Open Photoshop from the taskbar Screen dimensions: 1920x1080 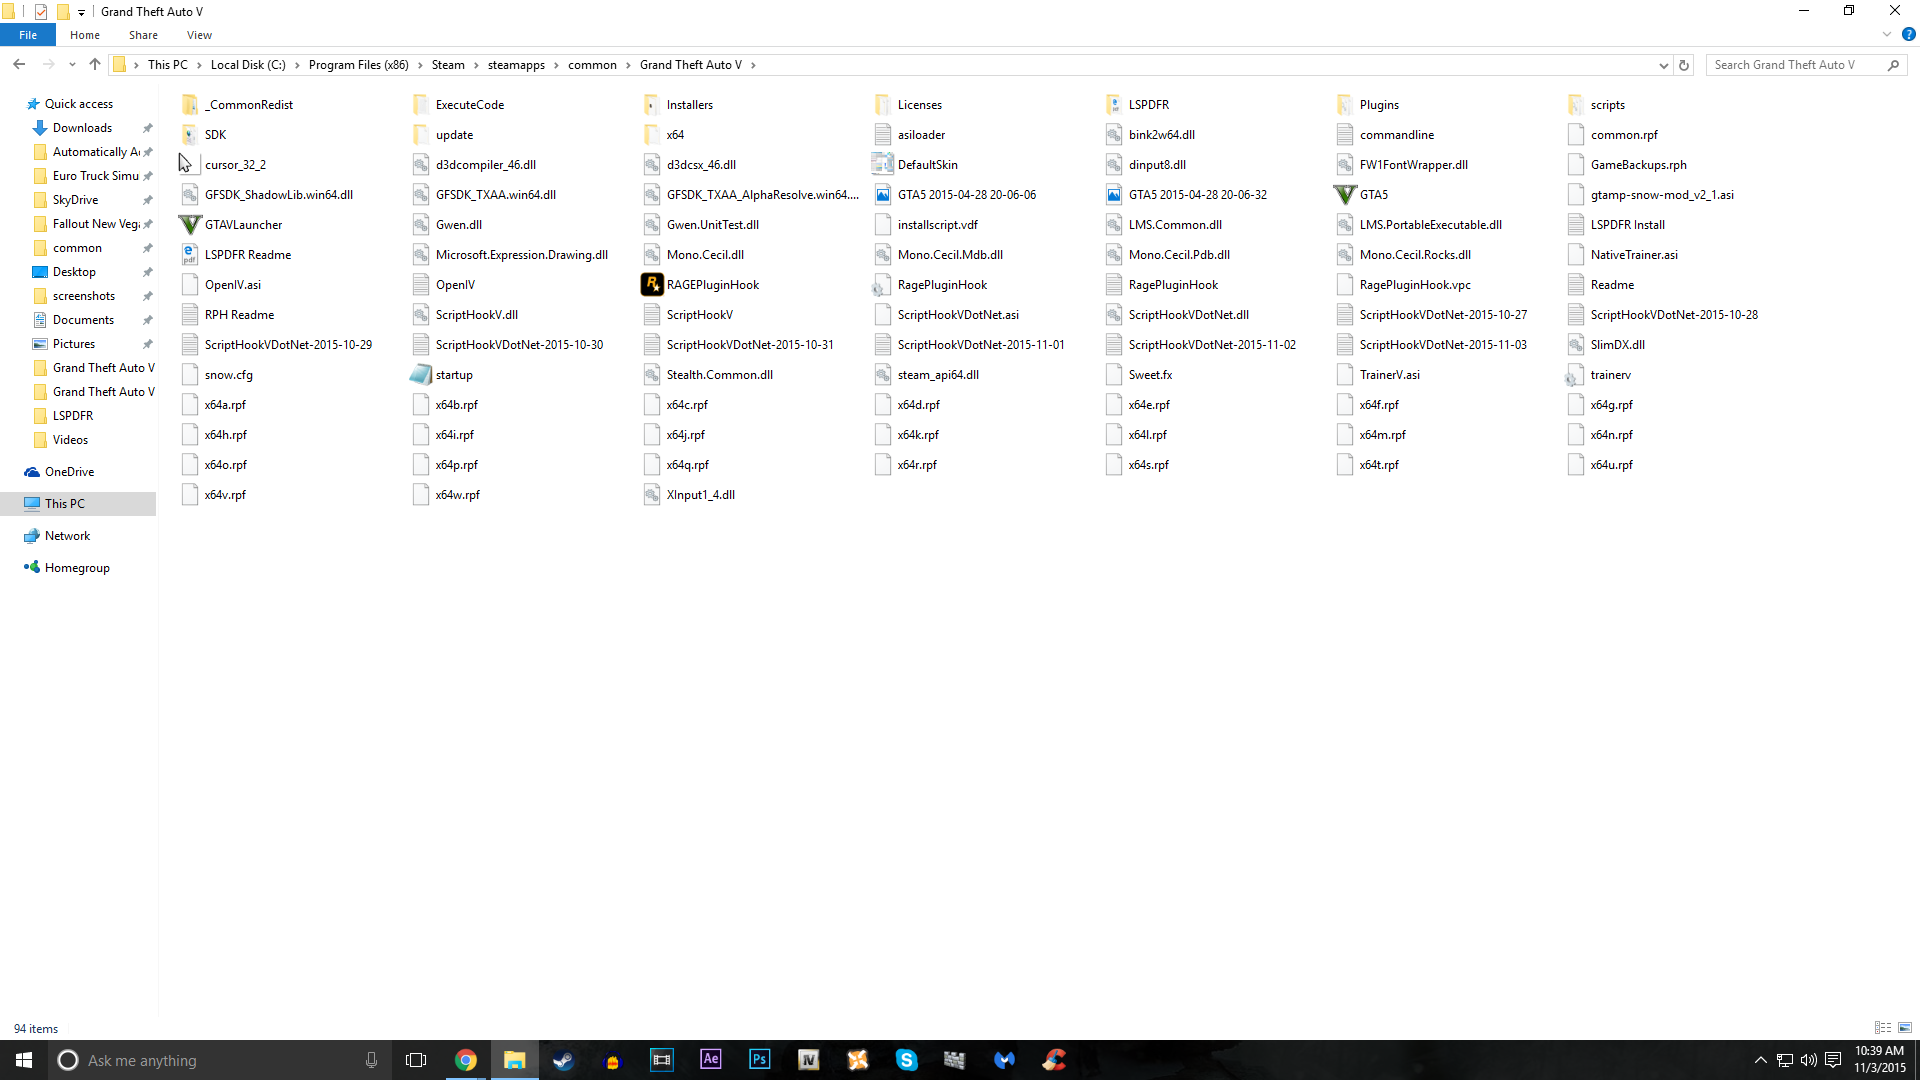(760, 1060)
